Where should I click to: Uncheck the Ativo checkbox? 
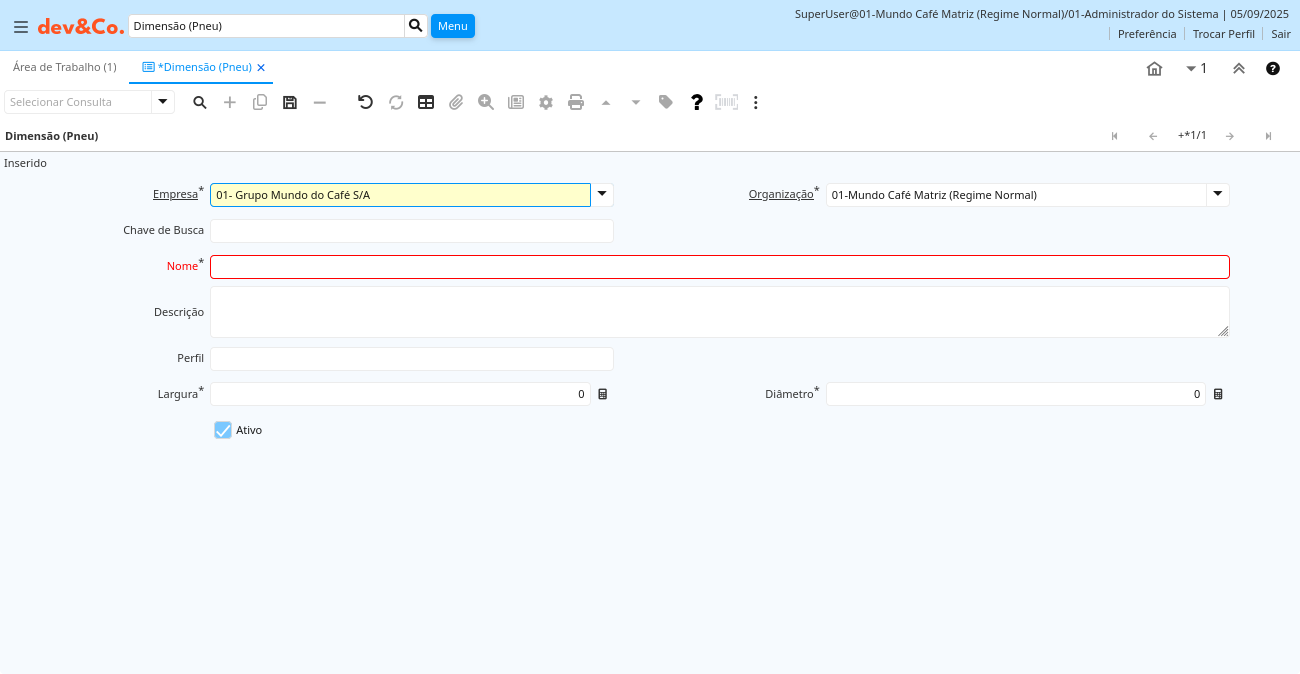[x=223, y=430]
